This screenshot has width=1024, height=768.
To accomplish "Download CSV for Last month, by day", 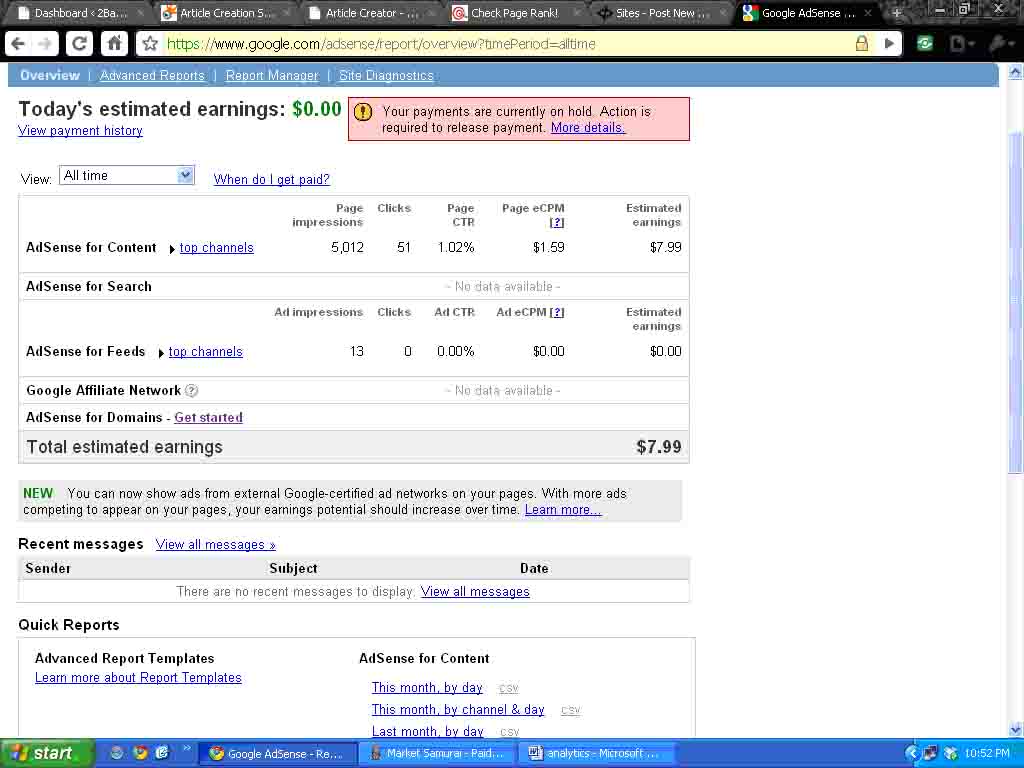I will tap(509, 732).
